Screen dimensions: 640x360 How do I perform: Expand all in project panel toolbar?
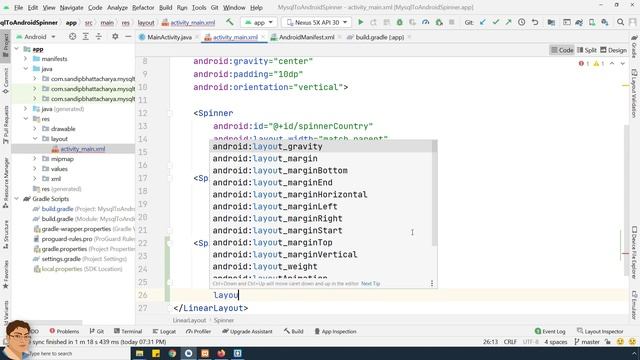click(86, 37)
